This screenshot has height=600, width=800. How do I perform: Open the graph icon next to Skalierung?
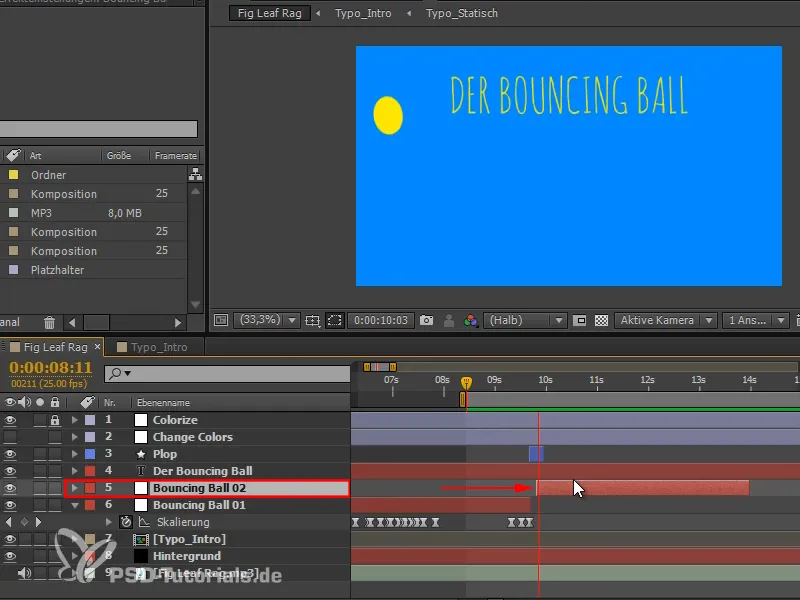(x=144, y=522)
